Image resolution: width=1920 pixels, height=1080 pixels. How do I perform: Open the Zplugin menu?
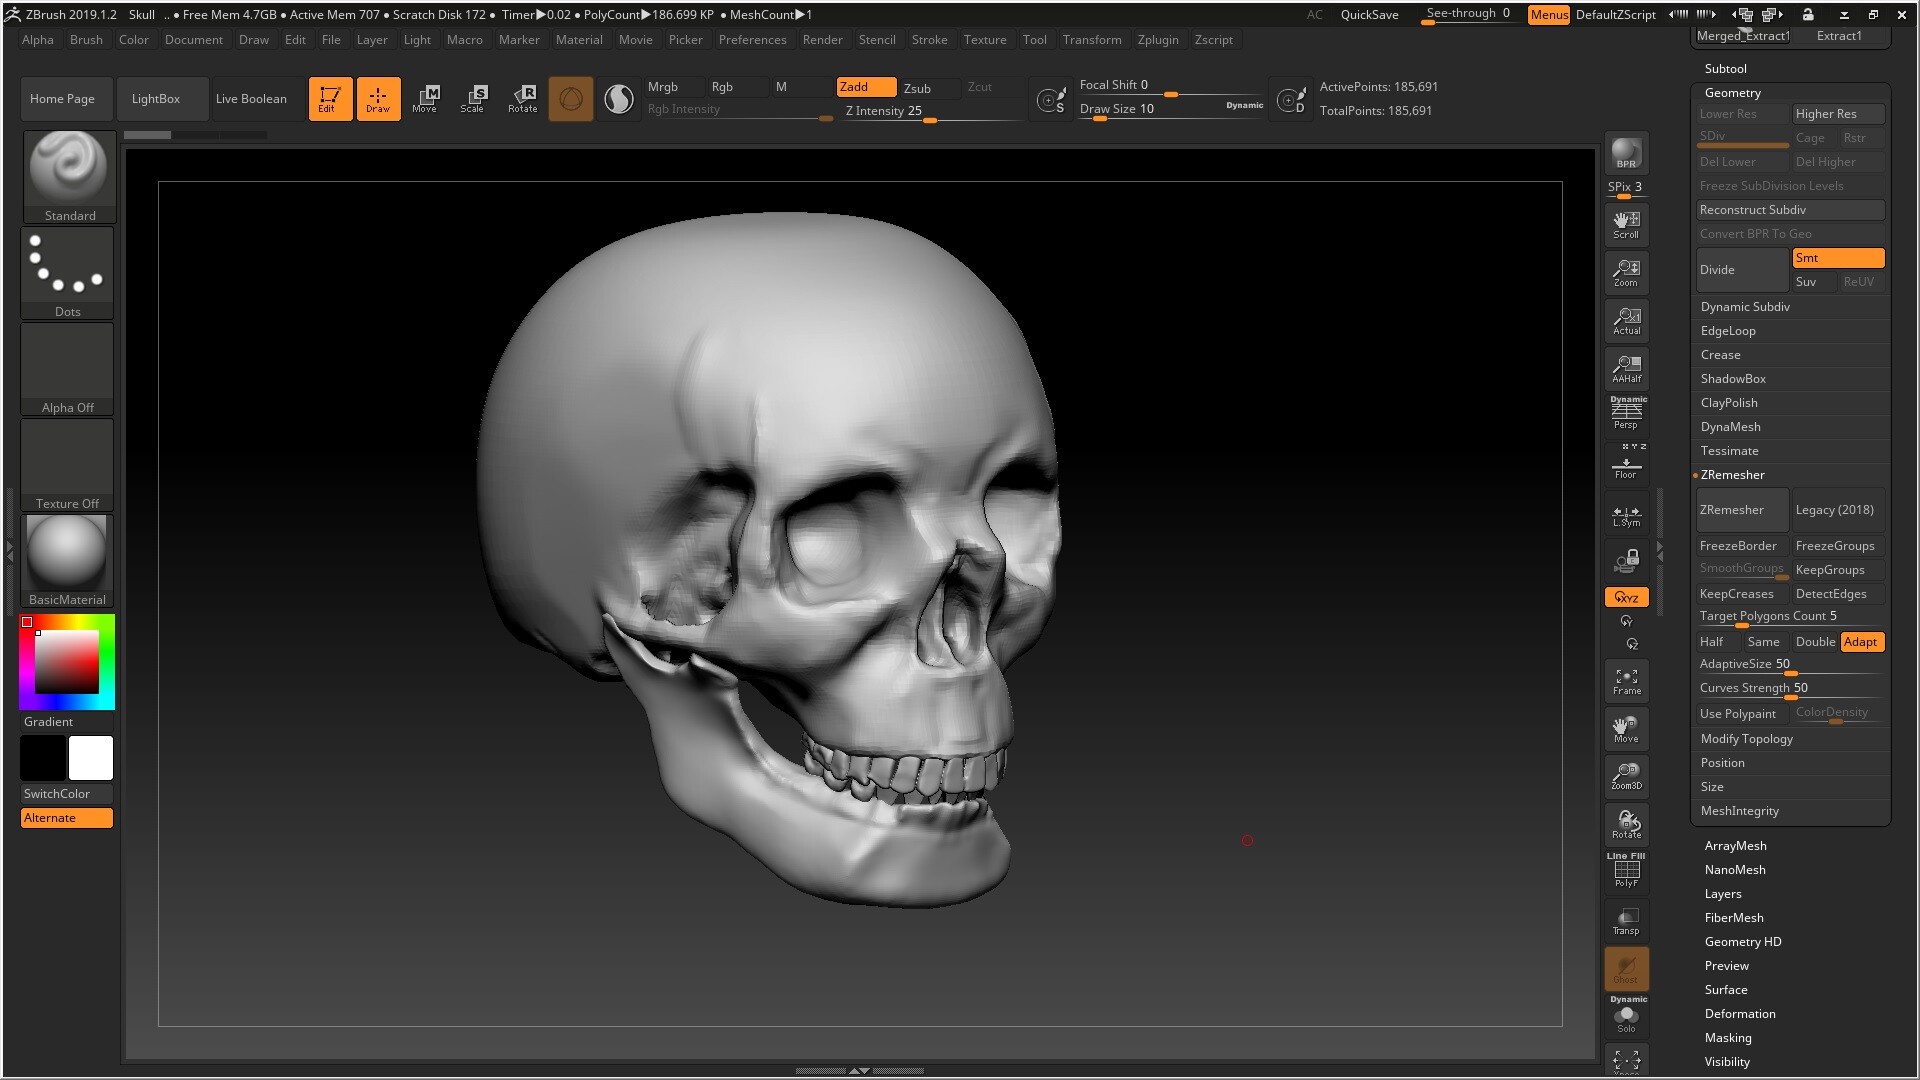pyautogui.click(x=1157, y=40)
